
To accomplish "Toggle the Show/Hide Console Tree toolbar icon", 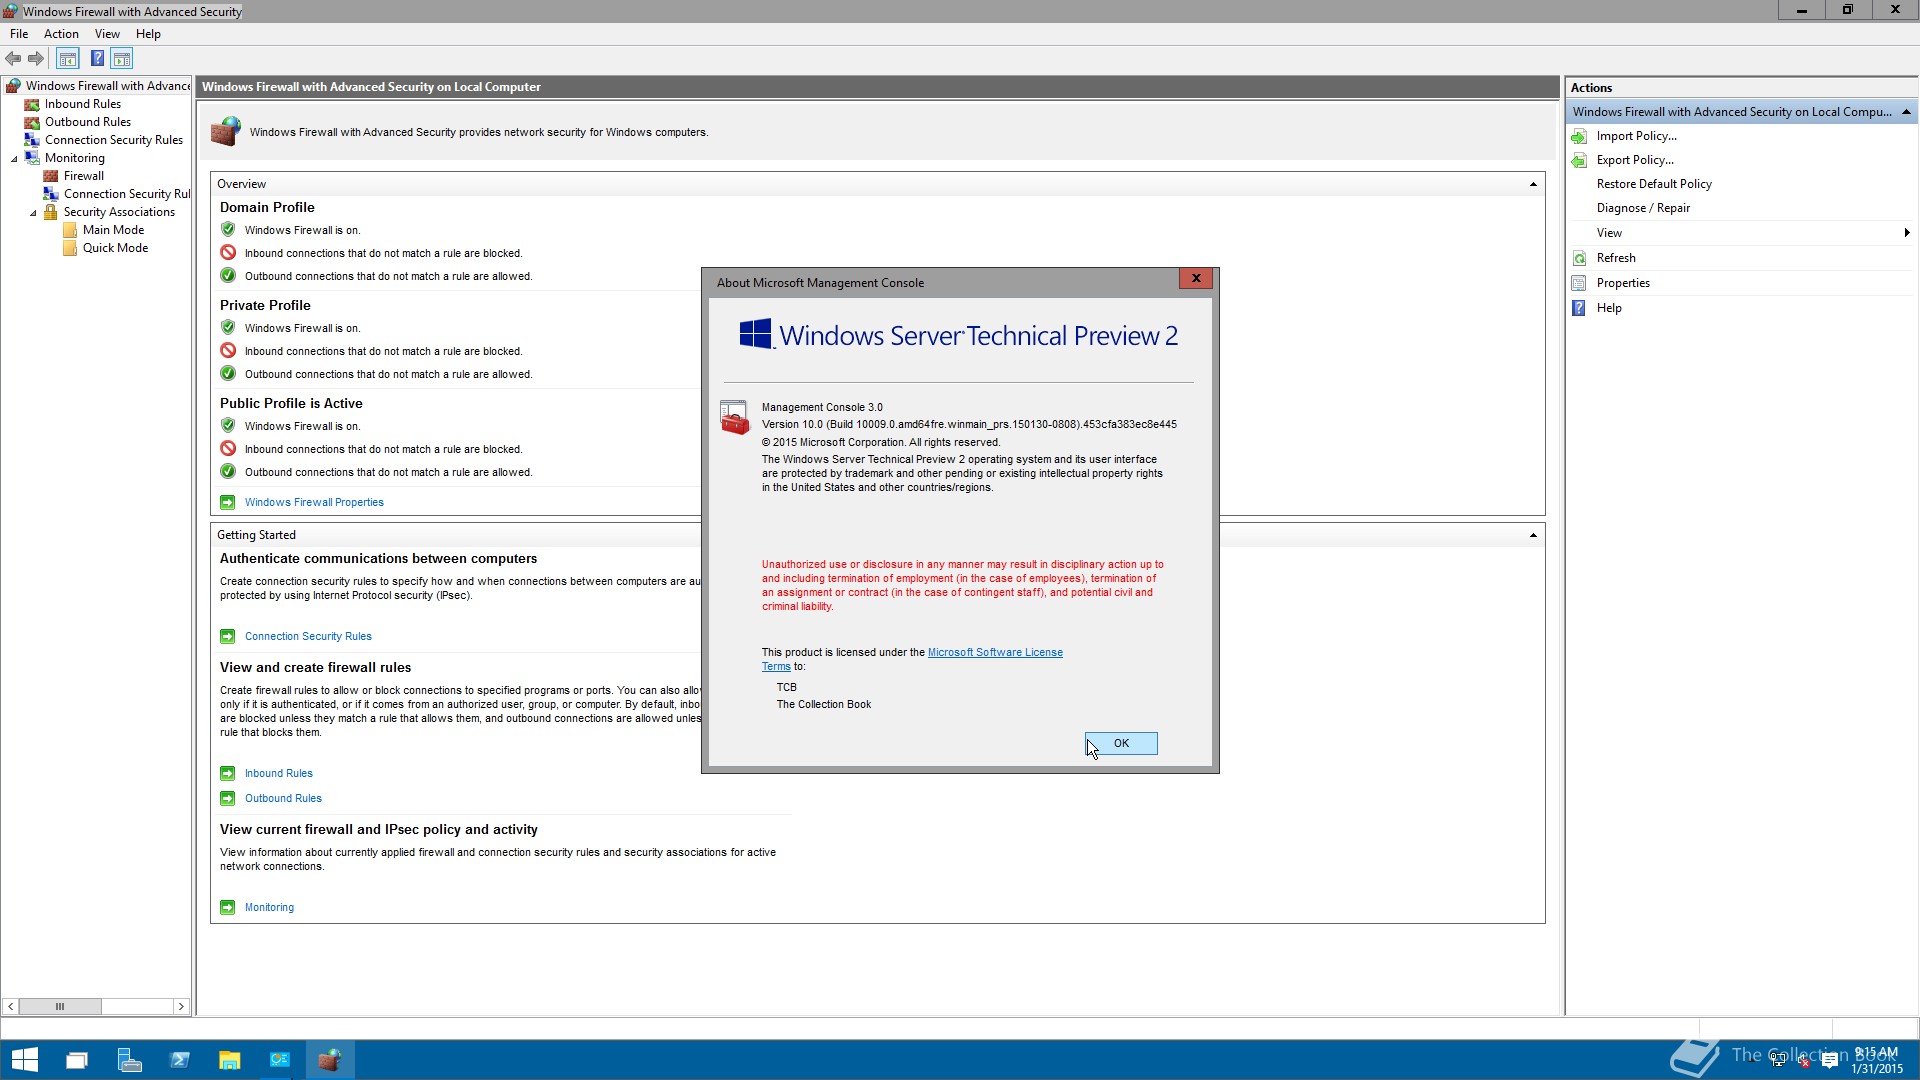I will point(68,59).
